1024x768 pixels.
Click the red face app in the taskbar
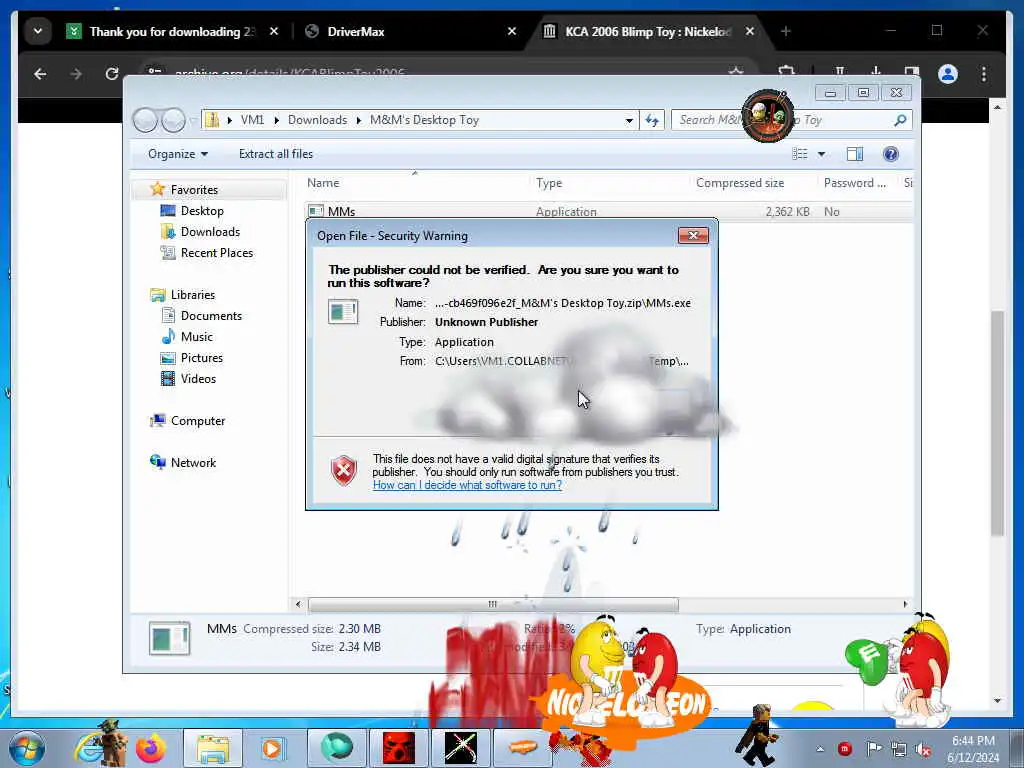point(398,748)
